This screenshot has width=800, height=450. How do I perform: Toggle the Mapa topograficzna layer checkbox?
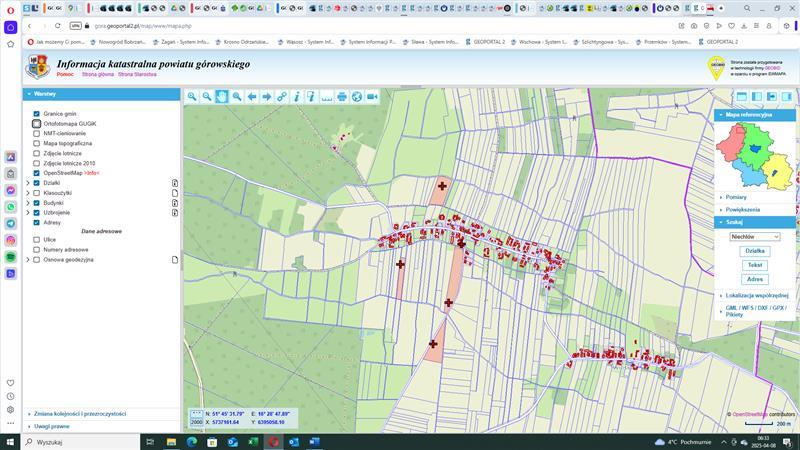[37, 143]
